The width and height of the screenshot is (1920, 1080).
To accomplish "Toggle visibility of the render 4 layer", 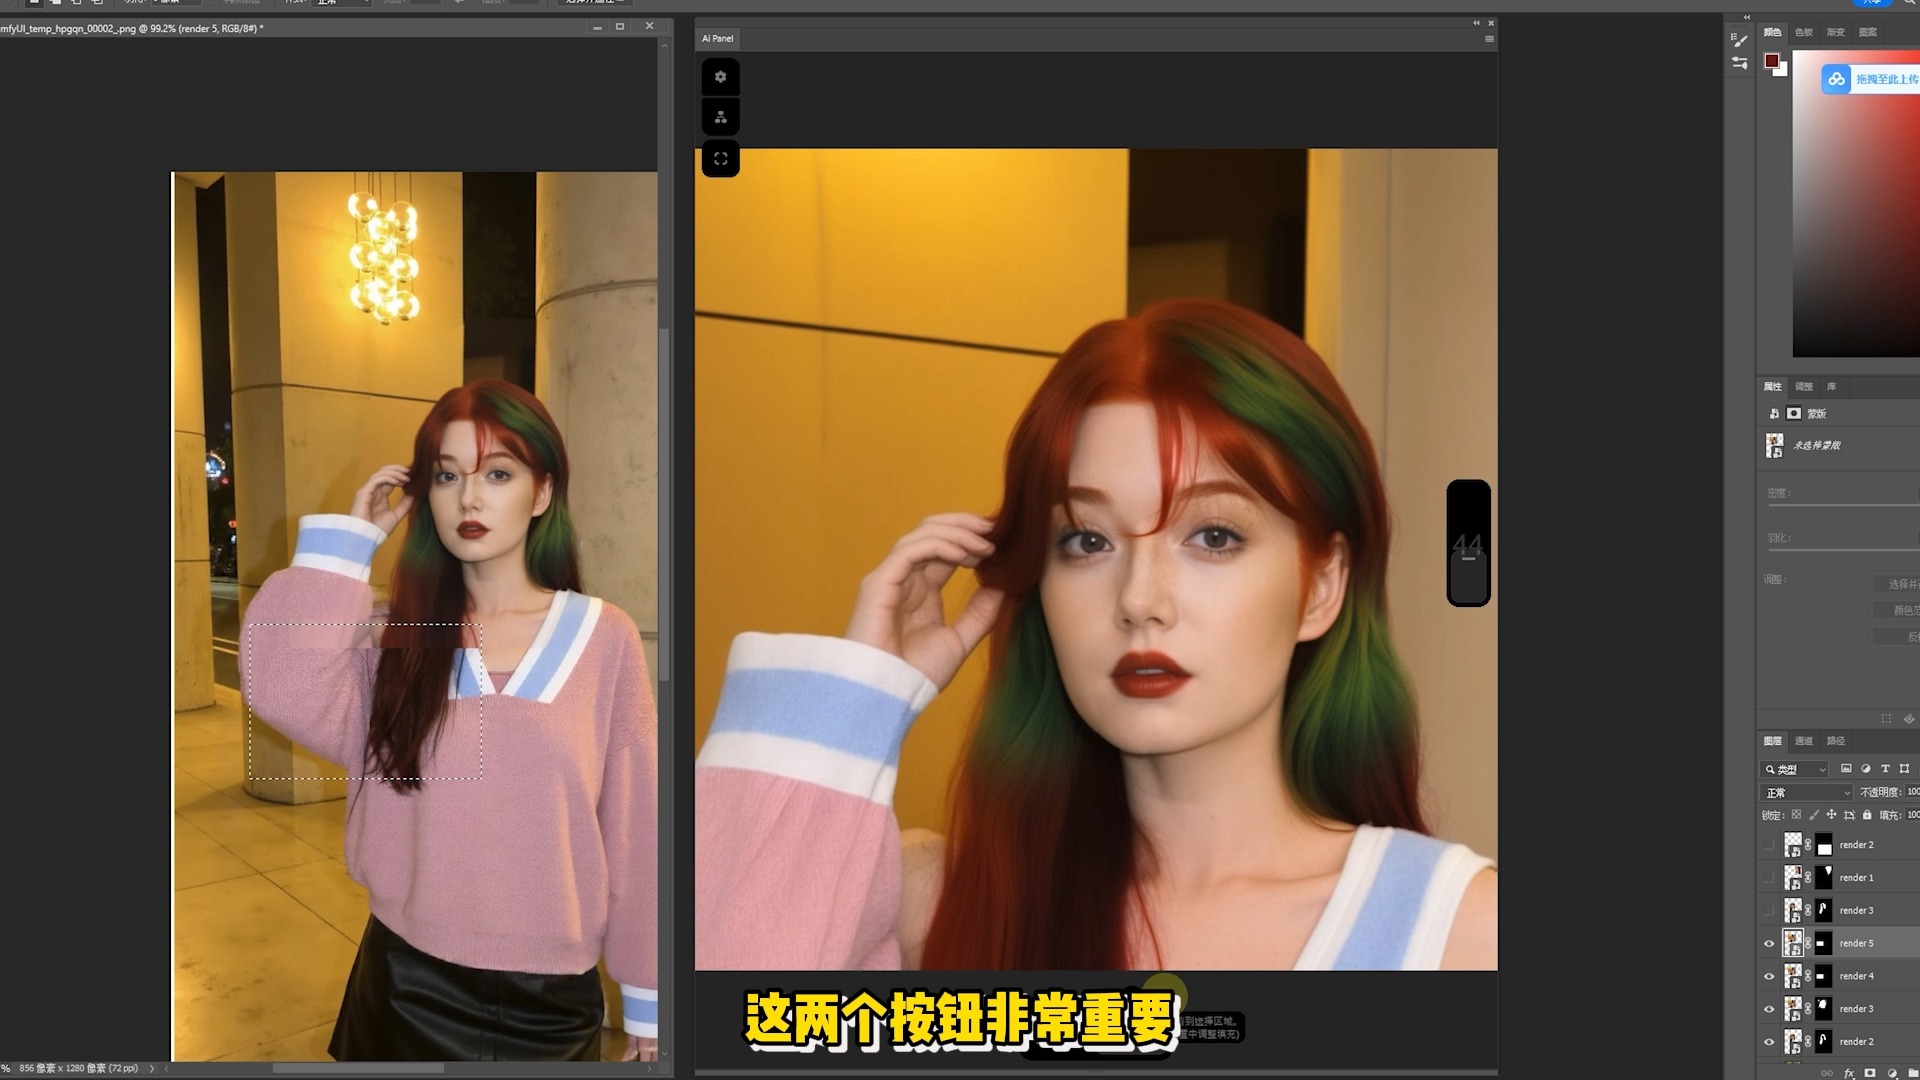I will tap(1770, 975).
